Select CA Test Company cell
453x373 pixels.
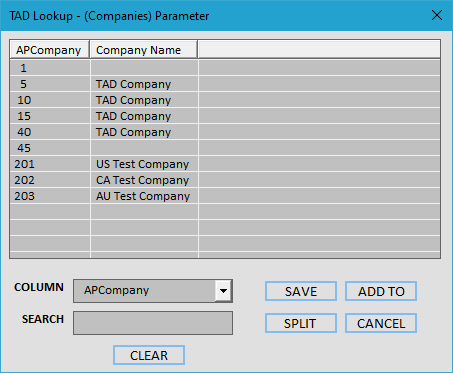click(144, 180)
